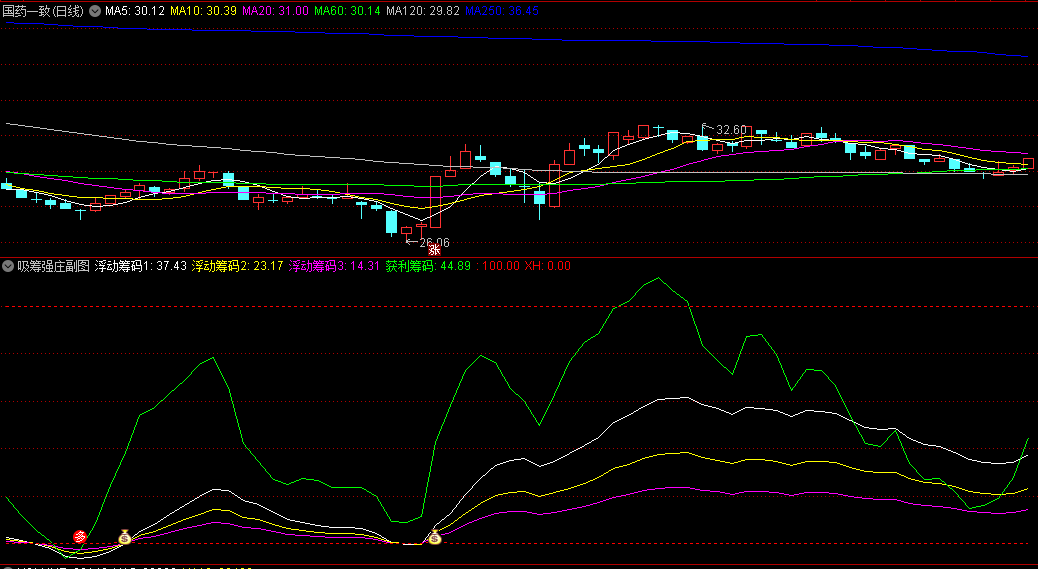Viewport: 1038px width, 569px height.
Task: Click the money bag icon near 多 signal
Action: 124,537
